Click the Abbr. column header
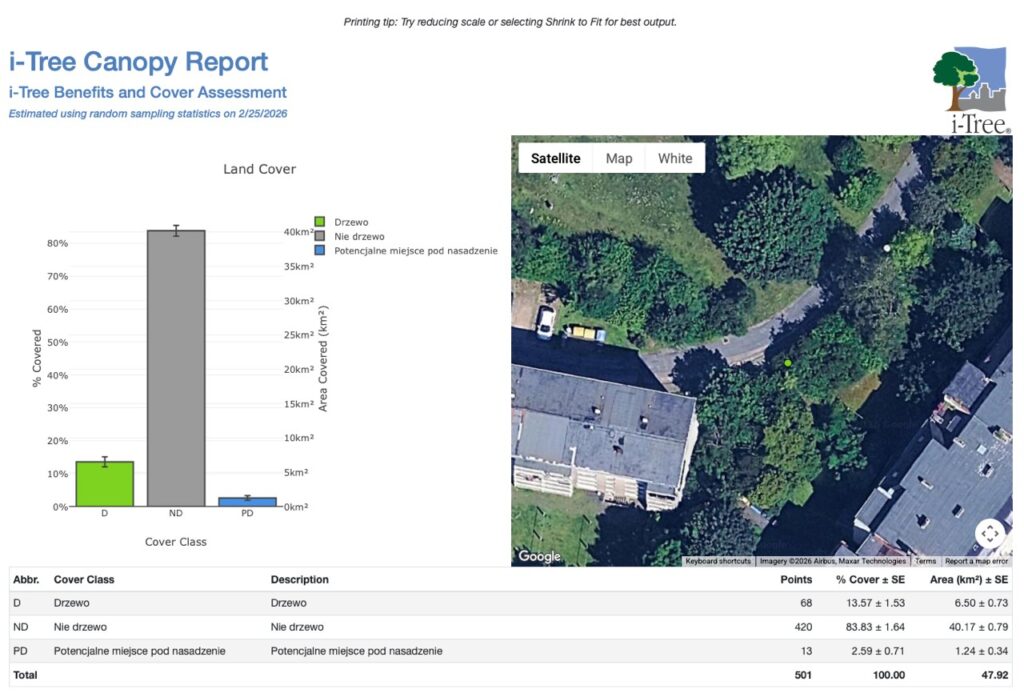The width and height of the screenshot is (1024, 693). pos(25,579)
